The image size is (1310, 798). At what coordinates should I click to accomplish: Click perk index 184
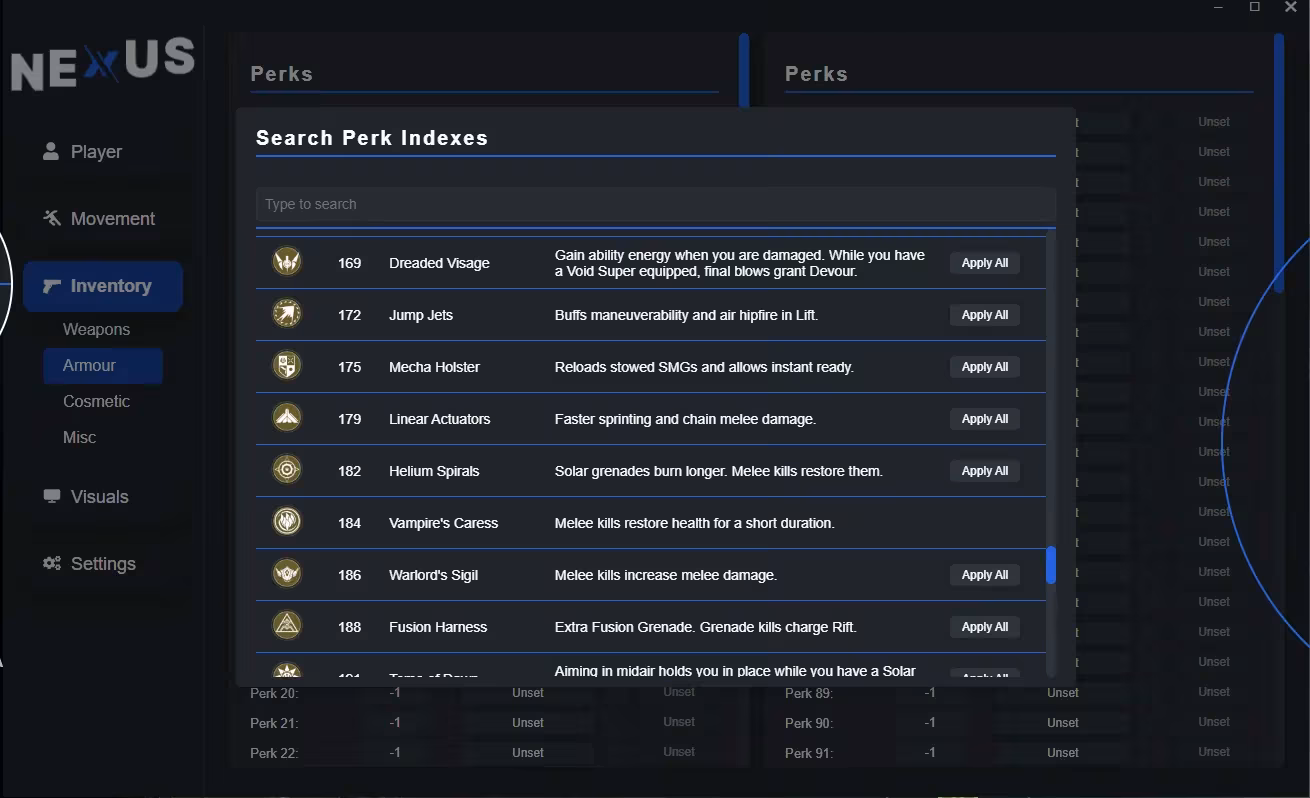(349, 523)
